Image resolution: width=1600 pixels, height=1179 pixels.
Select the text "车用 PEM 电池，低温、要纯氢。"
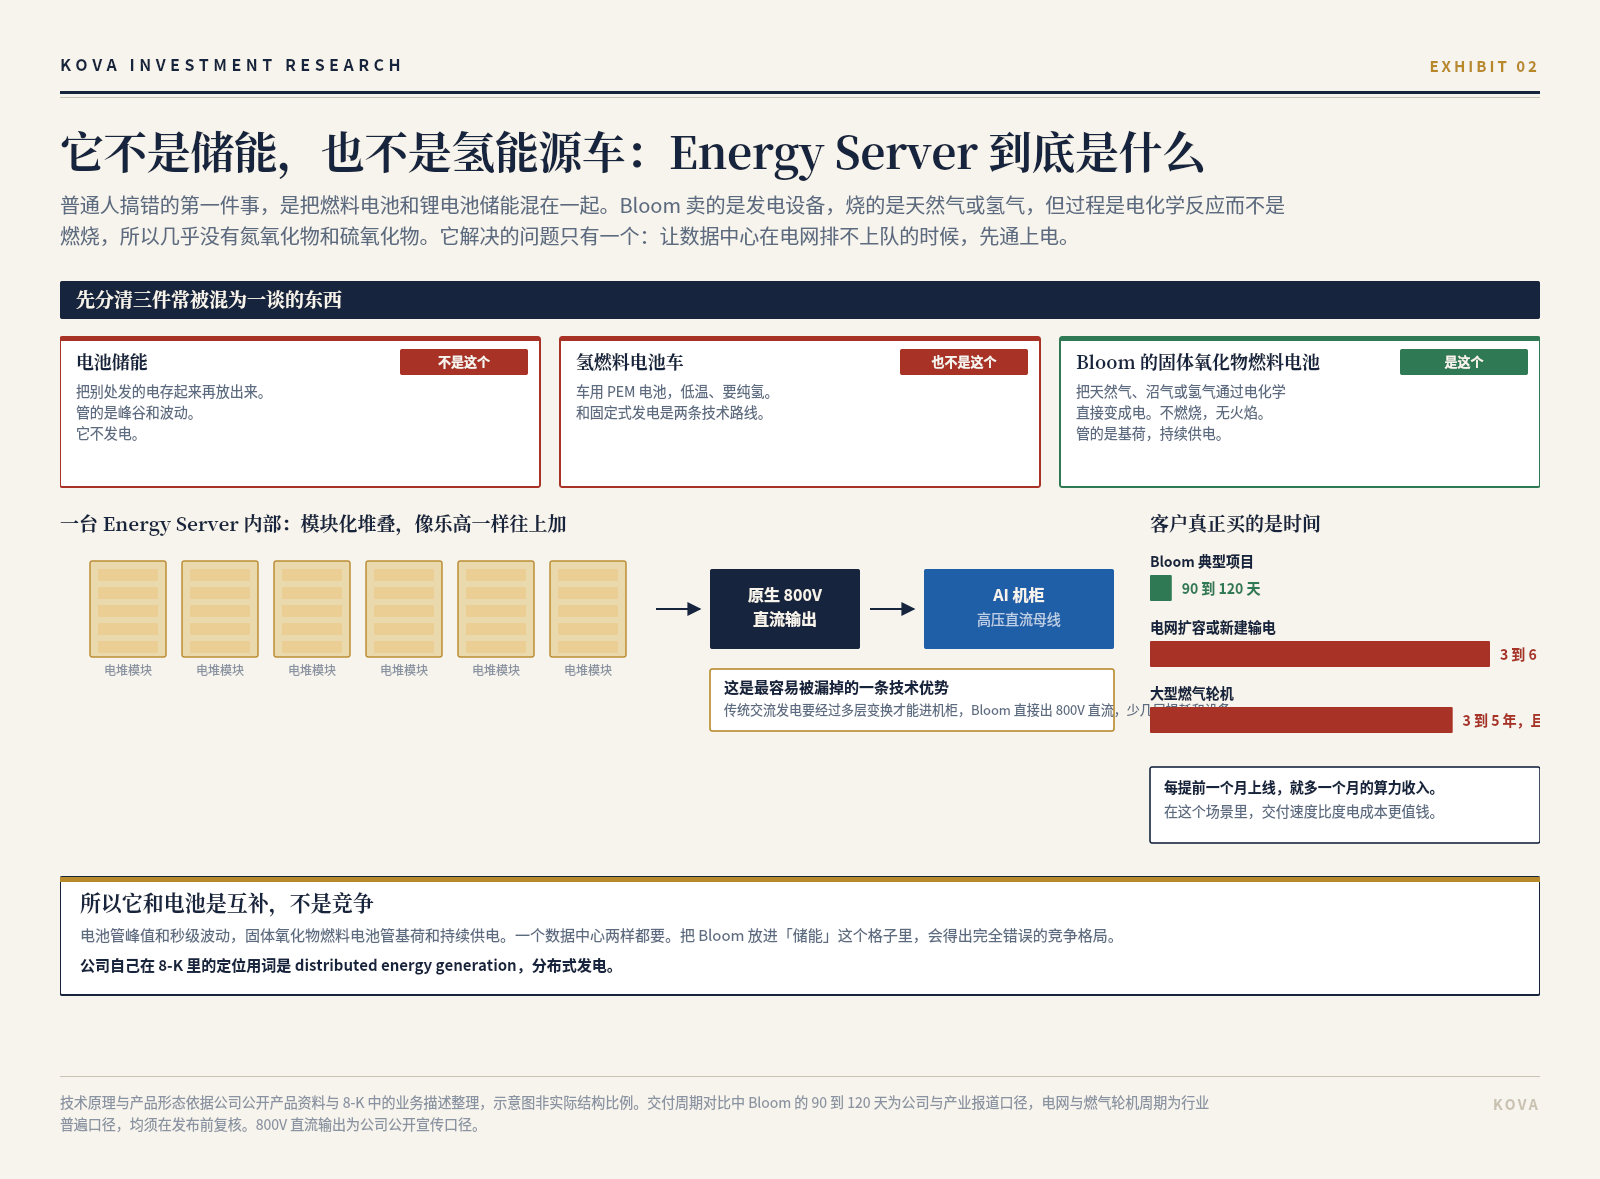click(674, 392)
